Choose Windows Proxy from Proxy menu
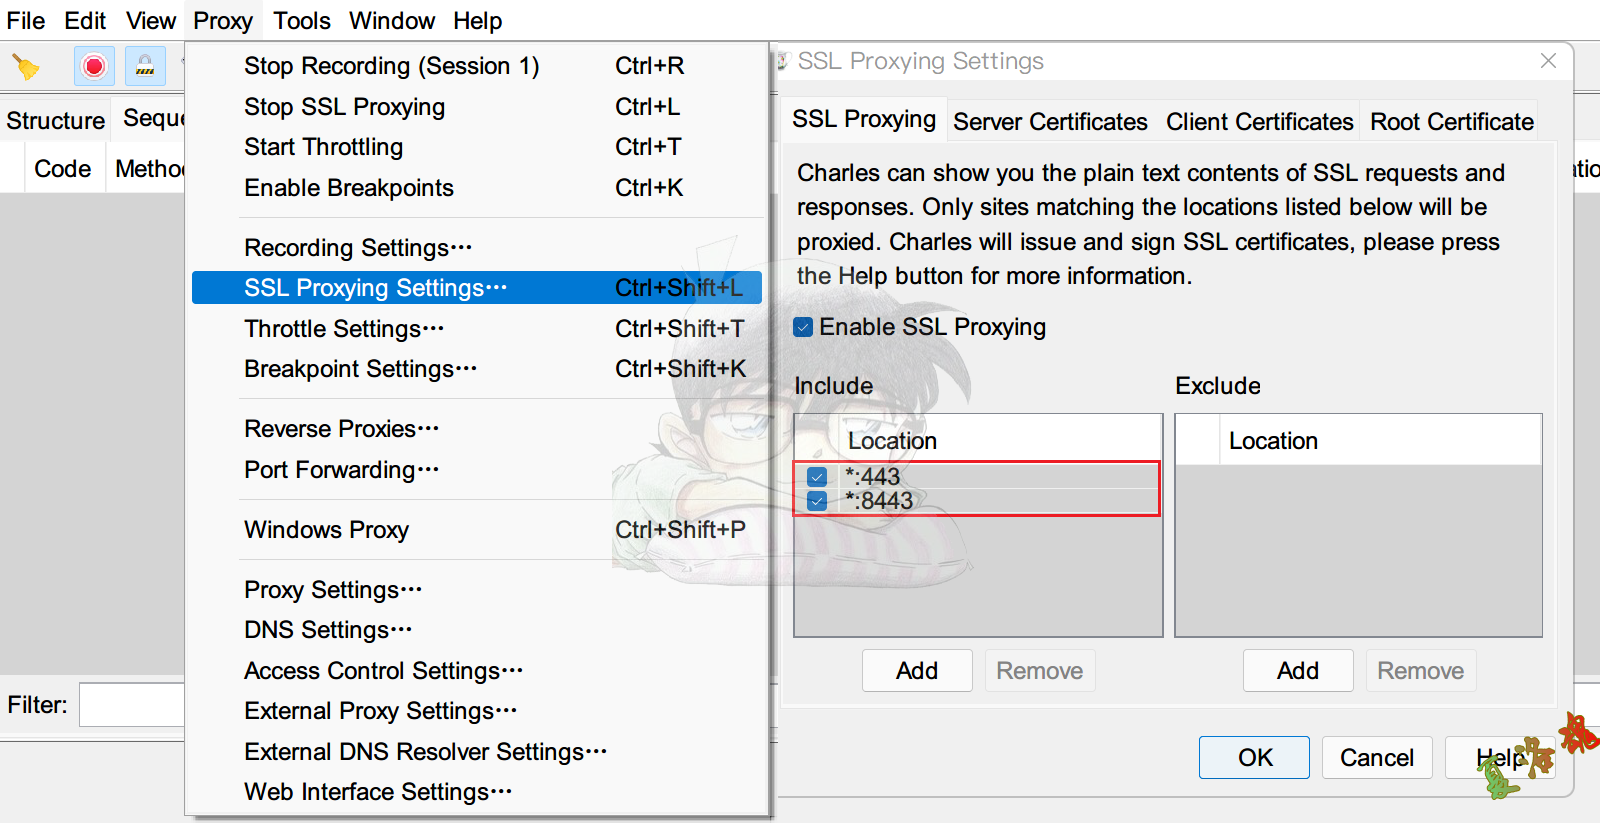 coord(326,530)
